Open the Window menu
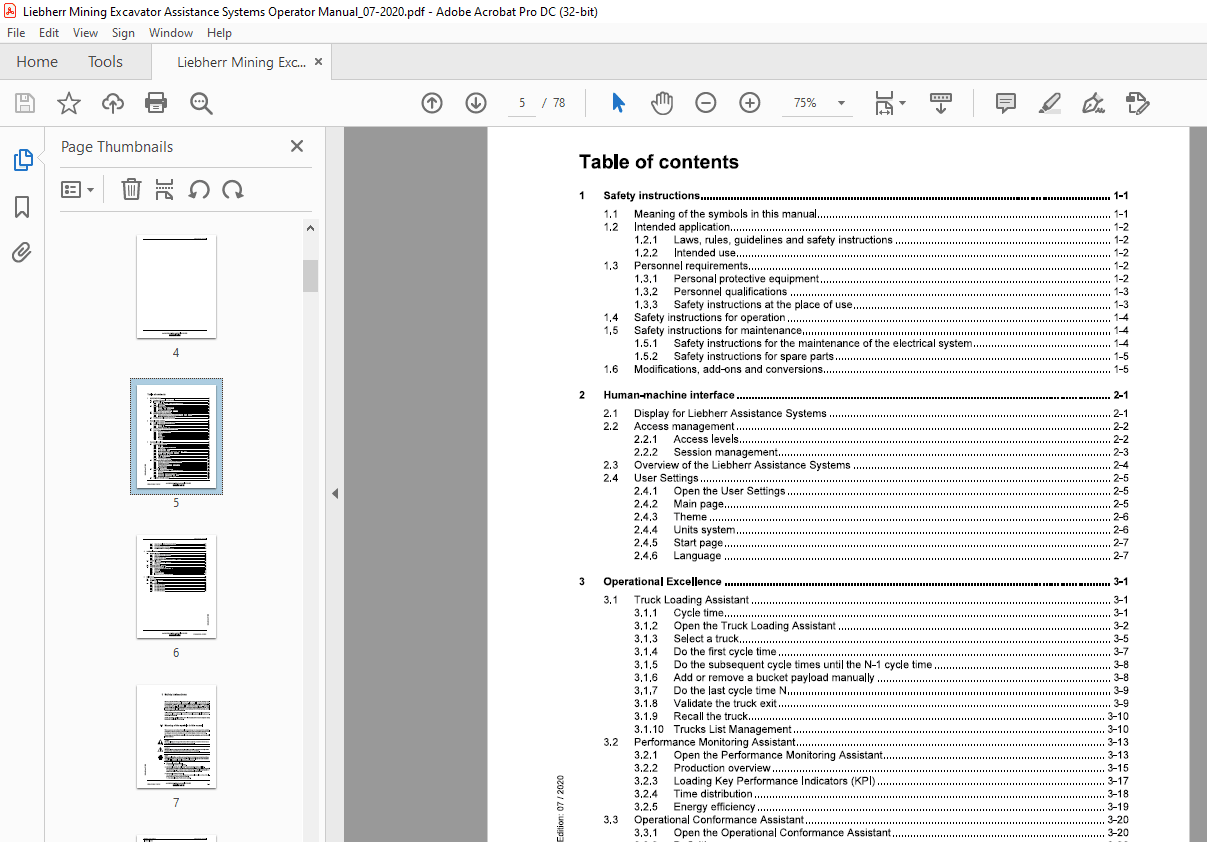 click(x=170, y=32)
